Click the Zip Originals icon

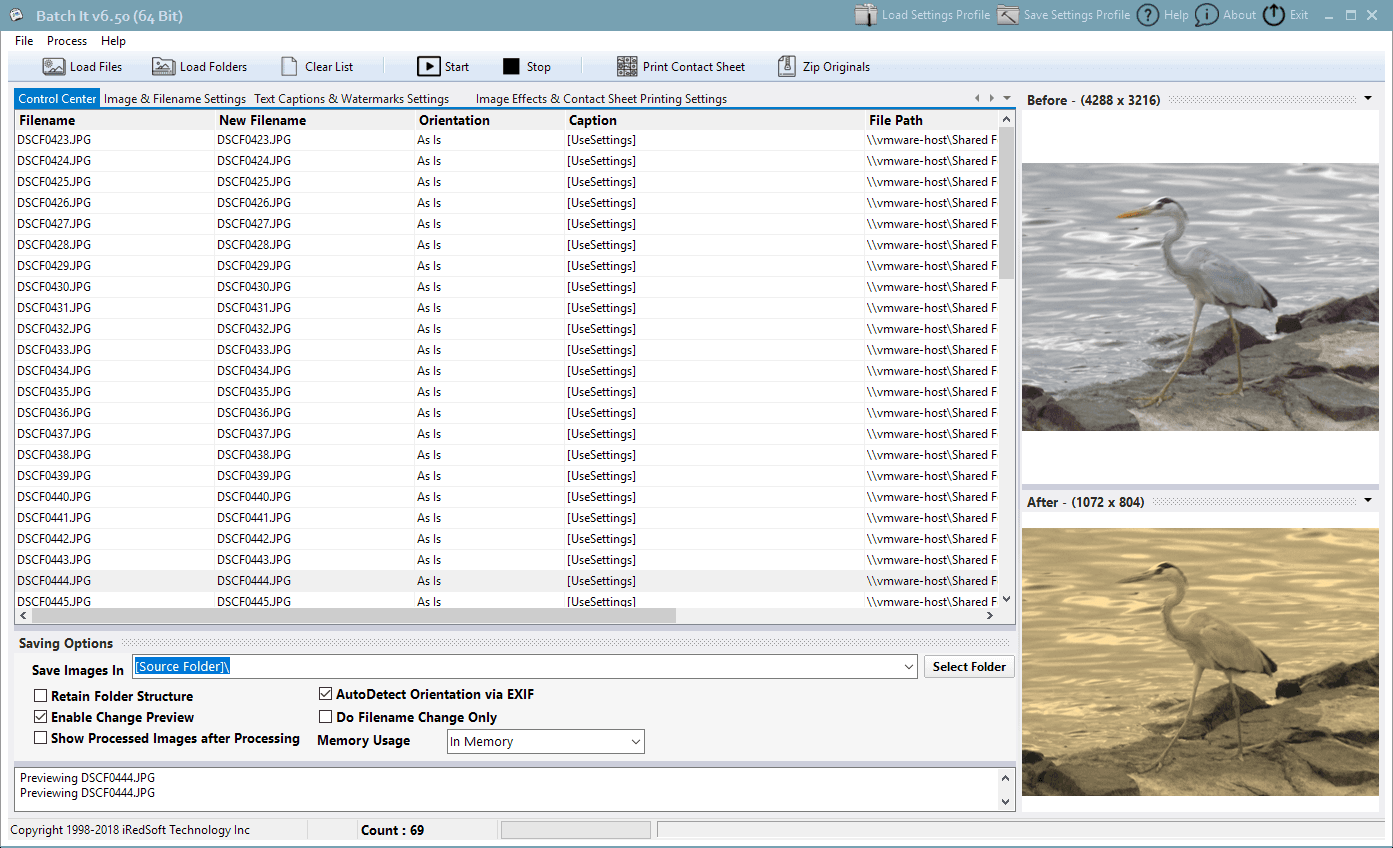pyautogui.click(x=787, y=67)
